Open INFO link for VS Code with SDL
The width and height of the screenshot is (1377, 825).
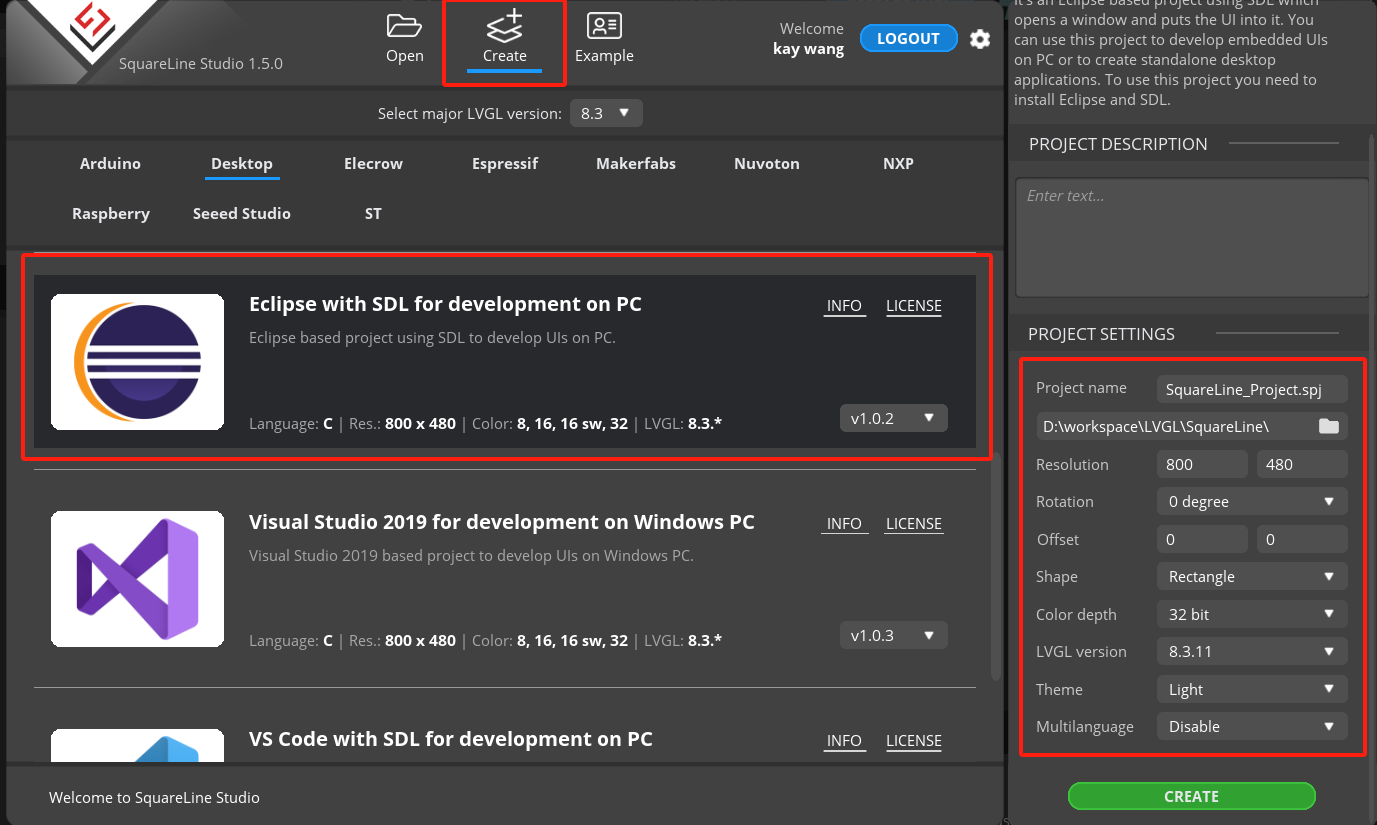point(844,740)
